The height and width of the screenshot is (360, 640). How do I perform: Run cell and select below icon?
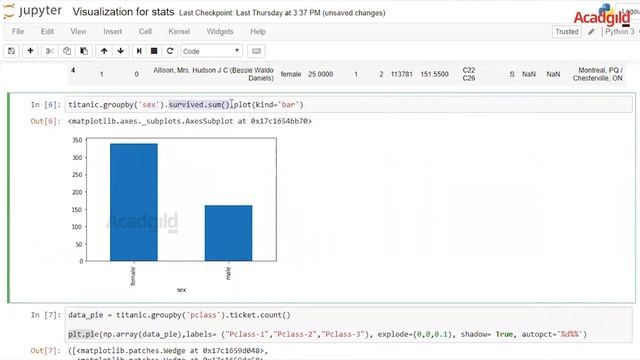[x=139, y=51]
